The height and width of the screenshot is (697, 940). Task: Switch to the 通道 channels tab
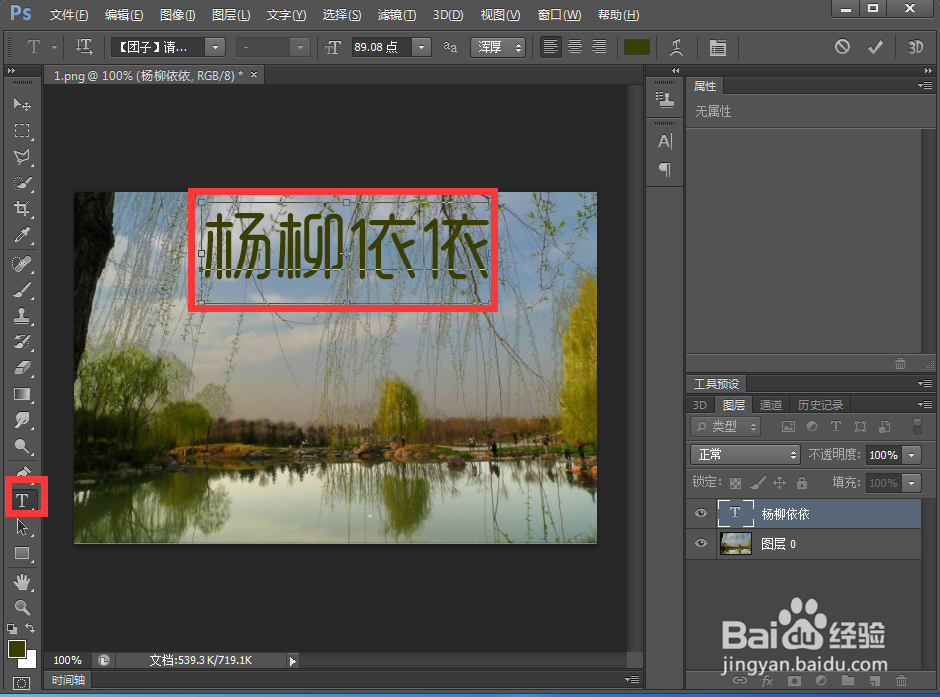tap(770, 405)
